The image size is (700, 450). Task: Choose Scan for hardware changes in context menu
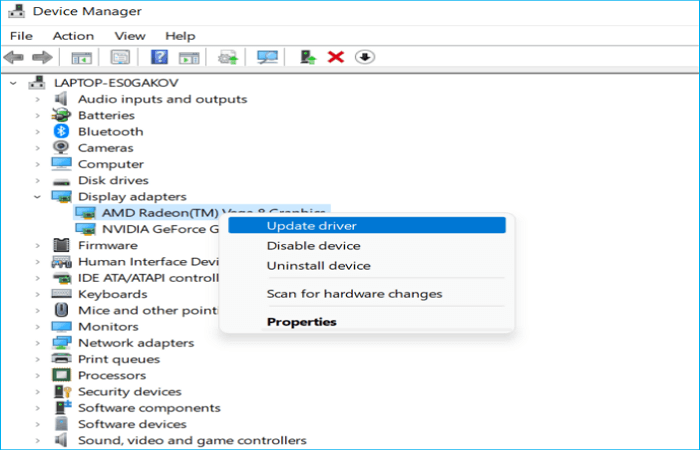[x=367, y=294]
